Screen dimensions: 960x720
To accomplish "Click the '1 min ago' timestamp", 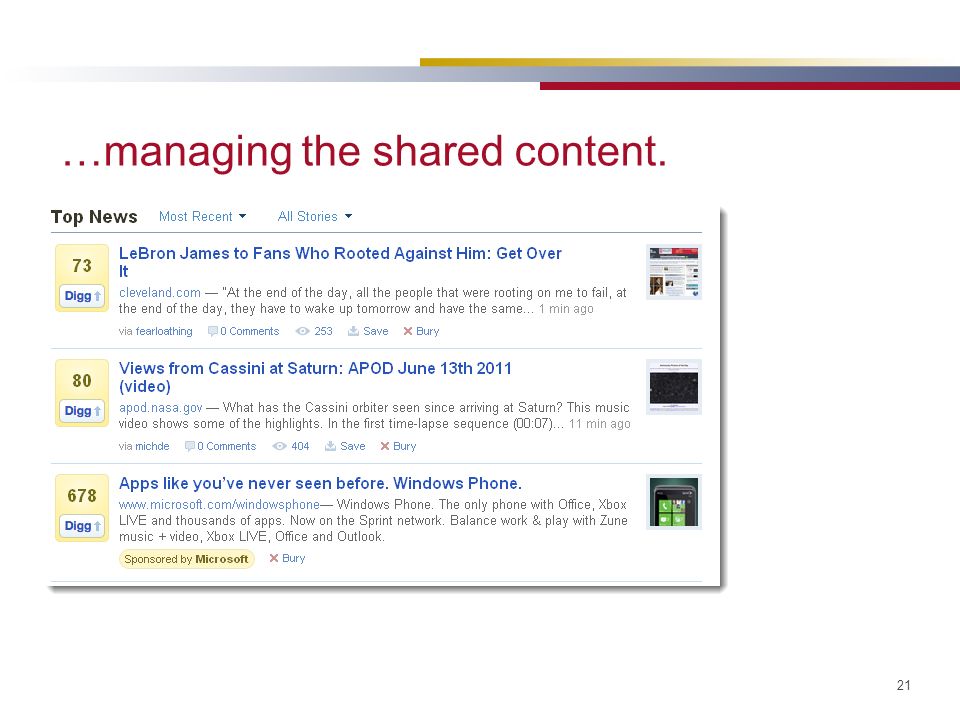I will coord(566,309).
